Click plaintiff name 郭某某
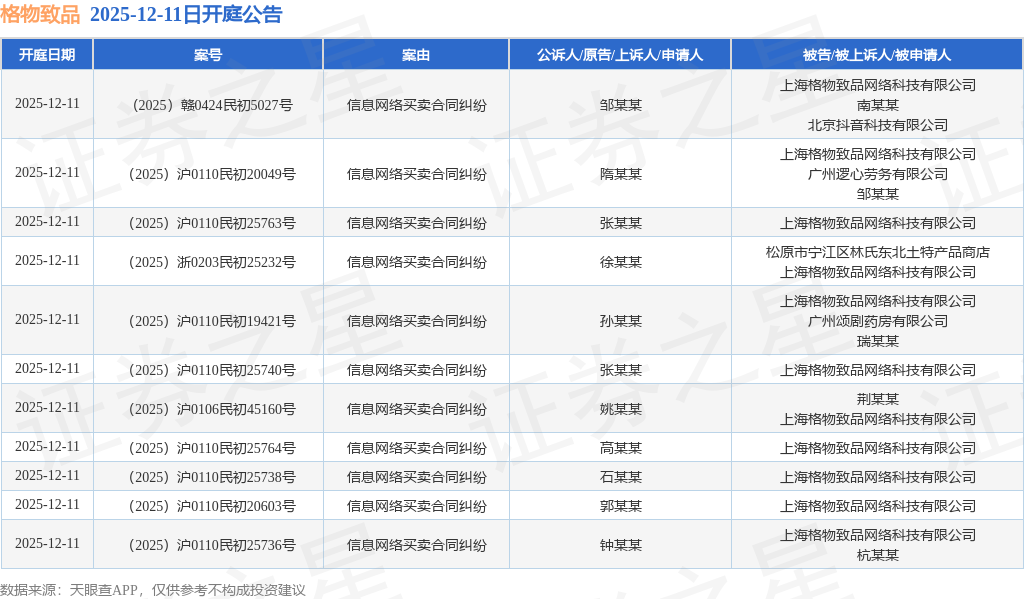The height and width of the screenshot is (599, 1024). coord(620,506)
